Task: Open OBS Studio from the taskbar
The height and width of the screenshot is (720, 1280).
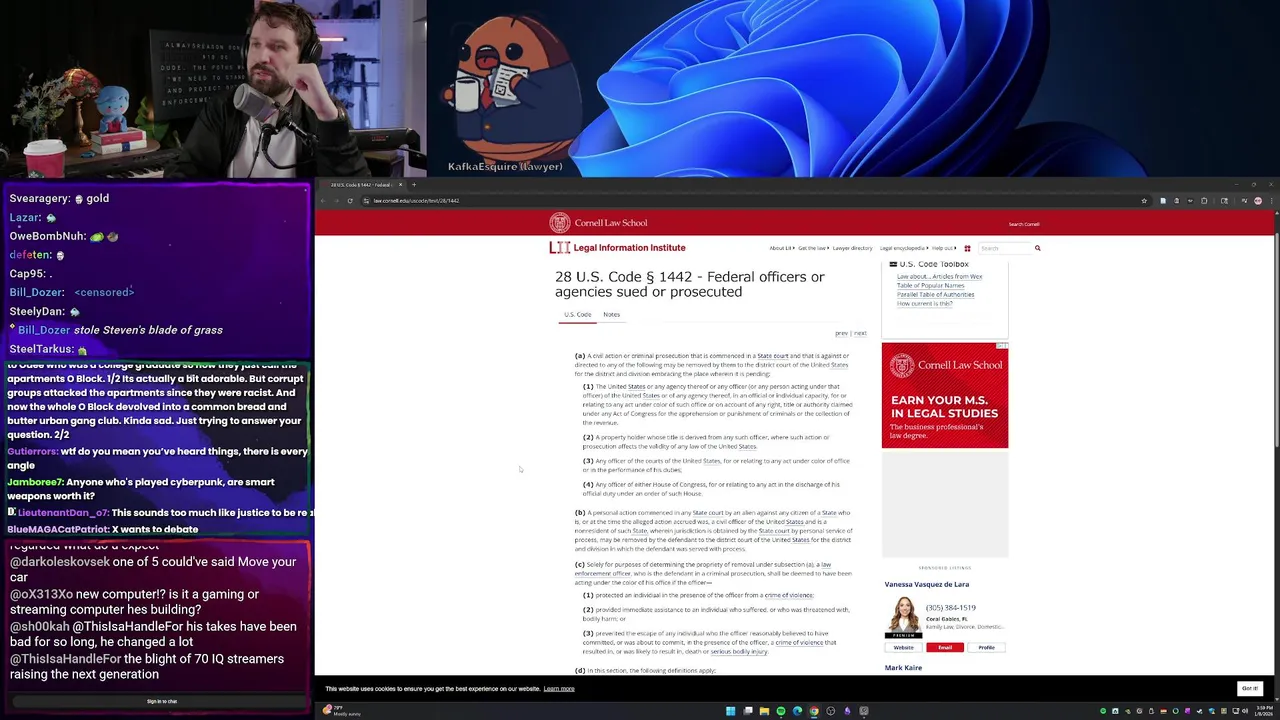Action: [831, 711]
